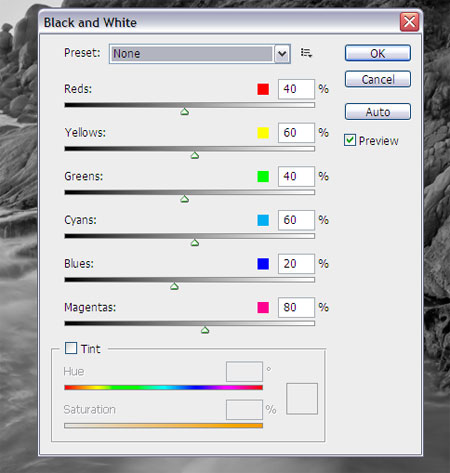Click the cyan color swatch
450x473 pixels.
263,220
